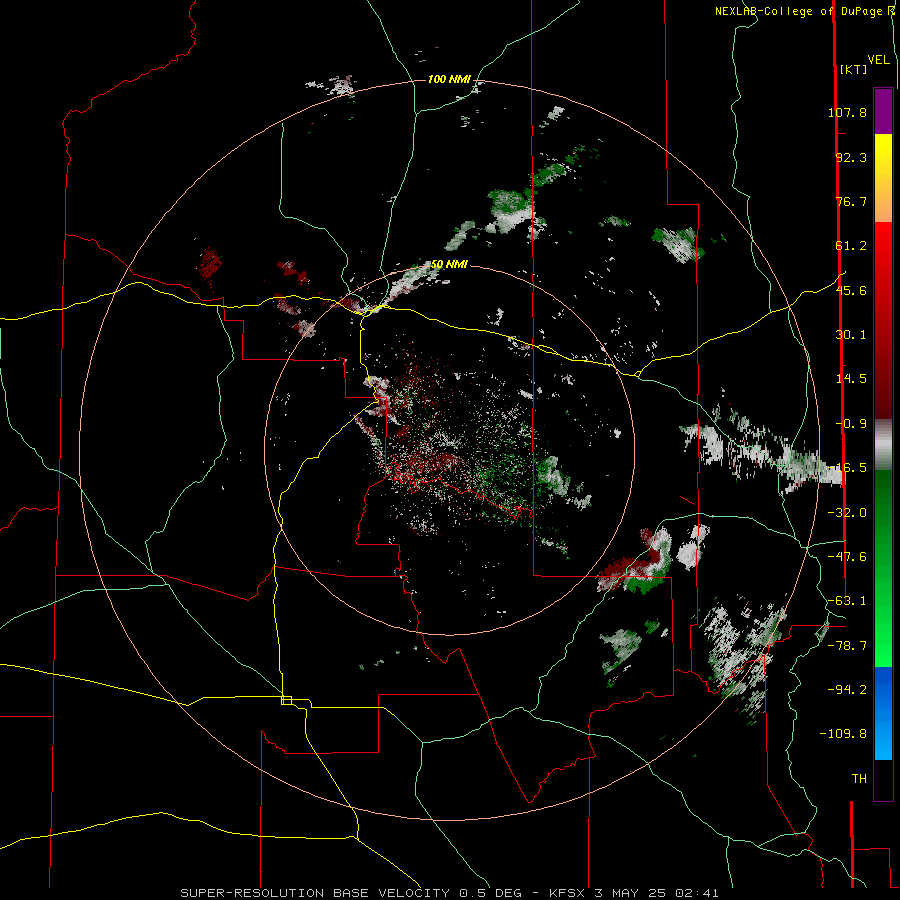The image size is (900, 900).
Task: Click the "100 NMI" range ring label
Action: (x=449, y=79)
